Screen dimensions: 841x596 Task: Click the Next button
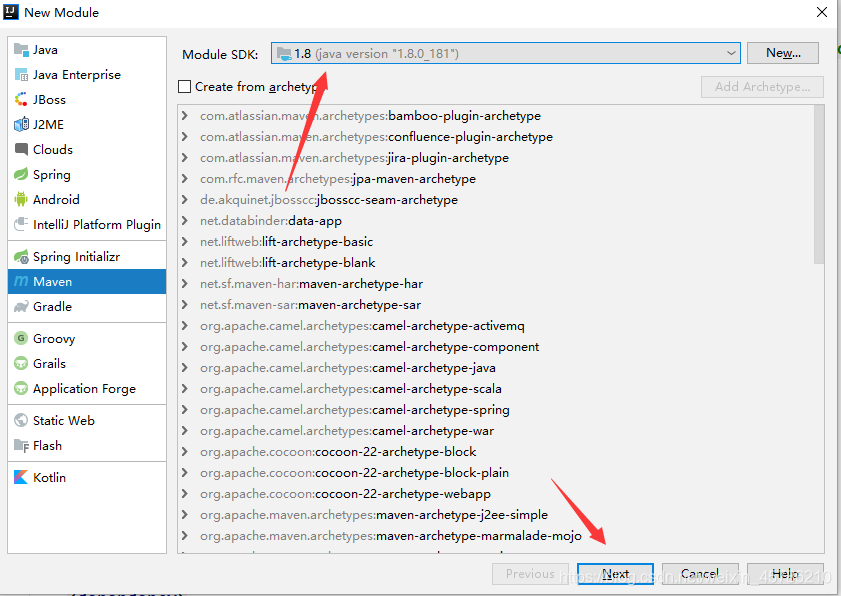coord(615,573)
